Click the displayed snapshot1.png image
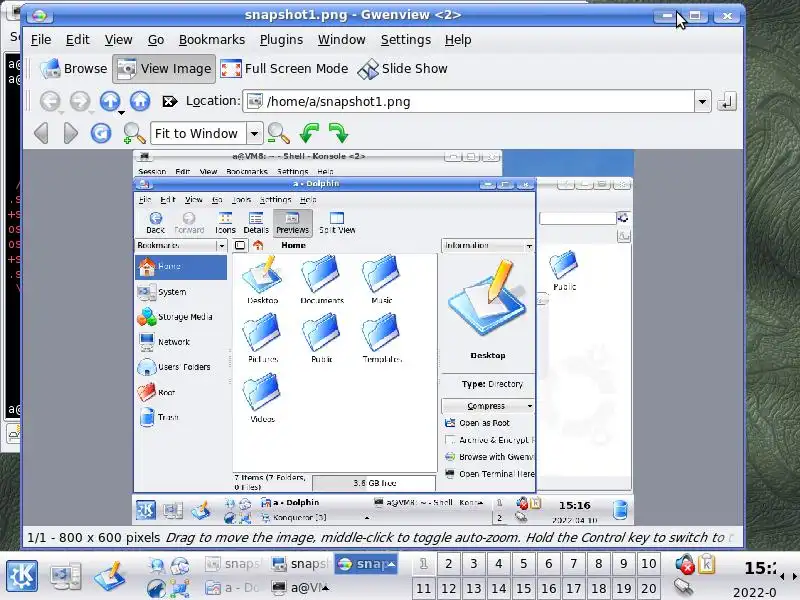800x600 pixels. click(x=383, y=337)
